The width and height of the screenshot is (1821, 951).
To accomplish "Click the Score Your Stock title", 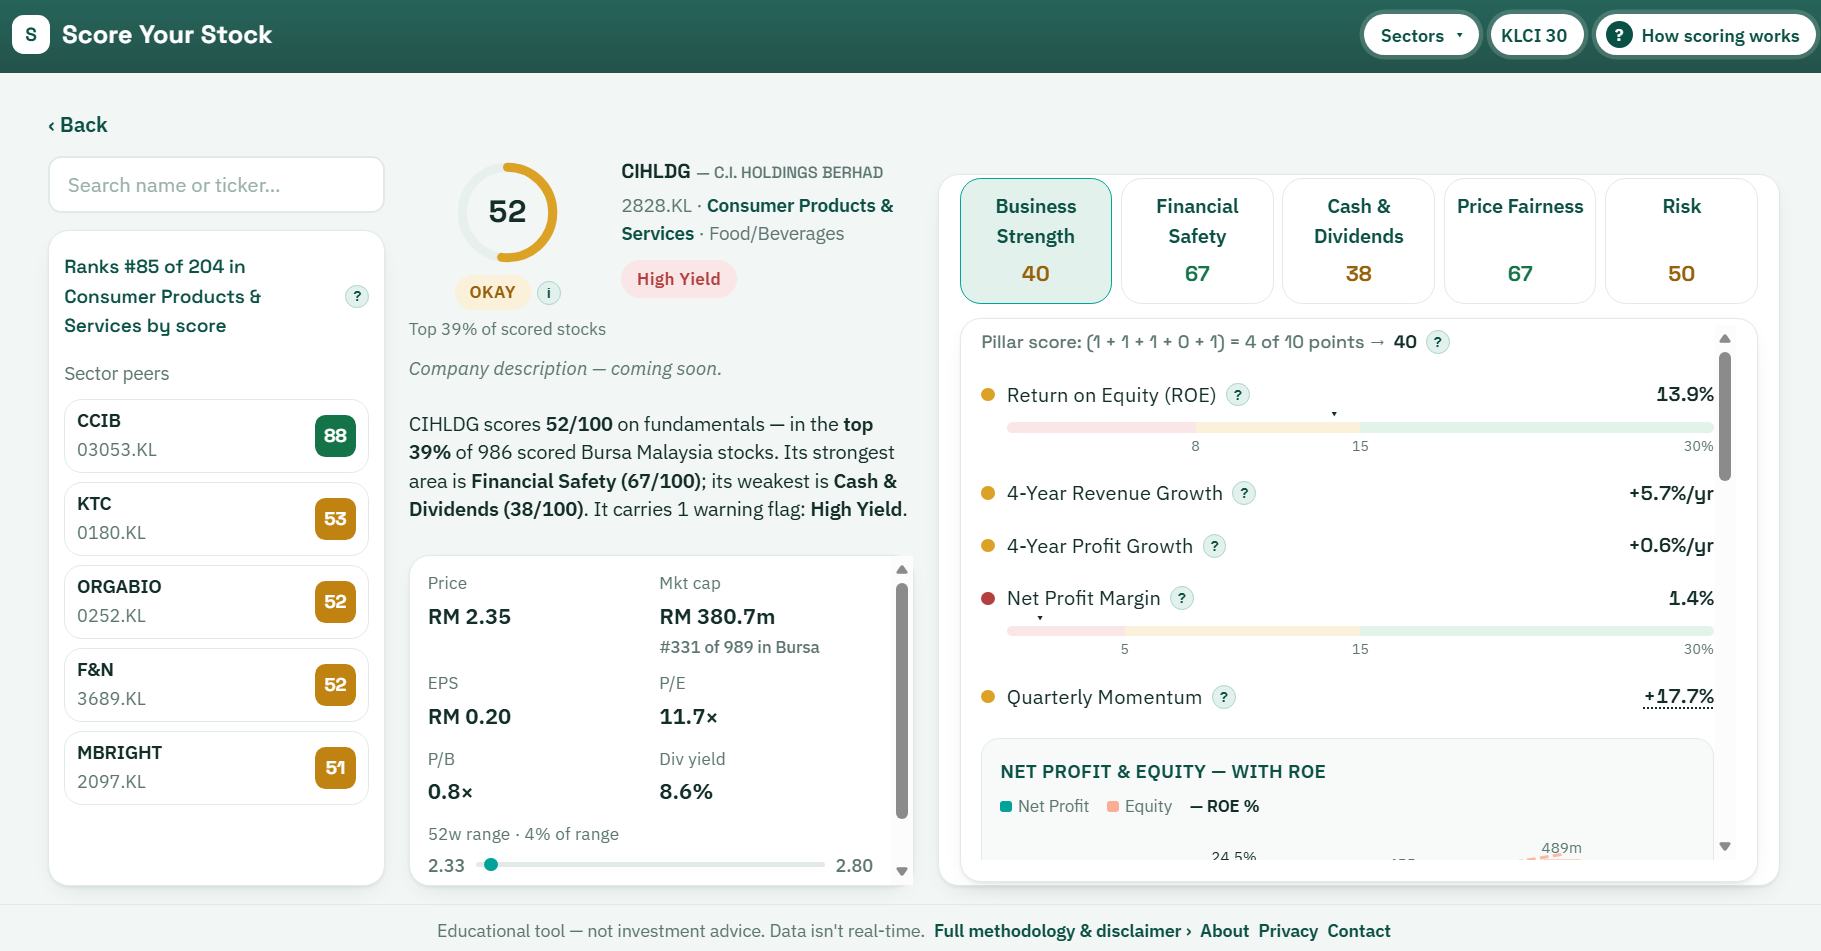I will 167,35.
